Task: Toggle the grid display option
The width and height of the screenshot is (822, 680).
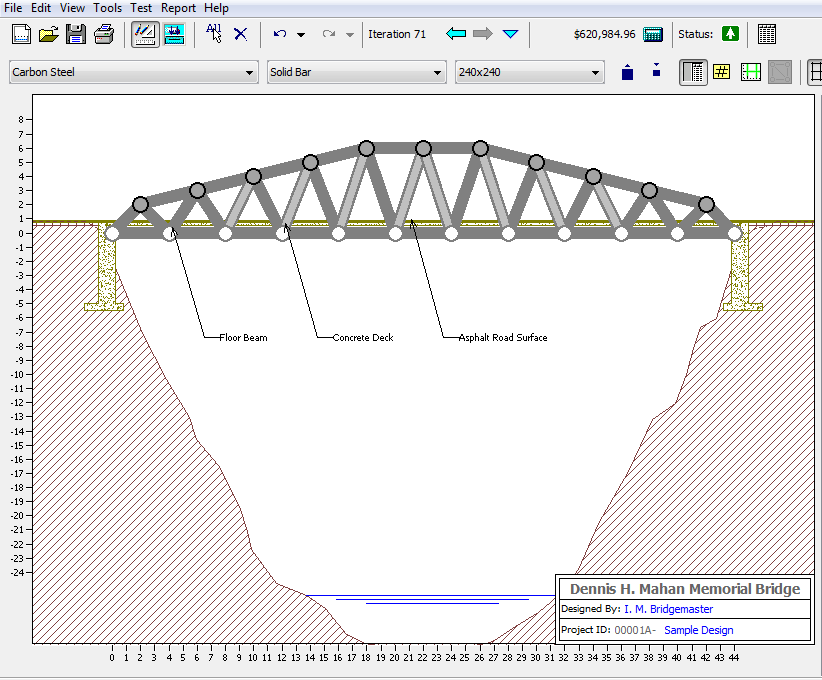Action: pyautogui.click(x=750, y=71)
